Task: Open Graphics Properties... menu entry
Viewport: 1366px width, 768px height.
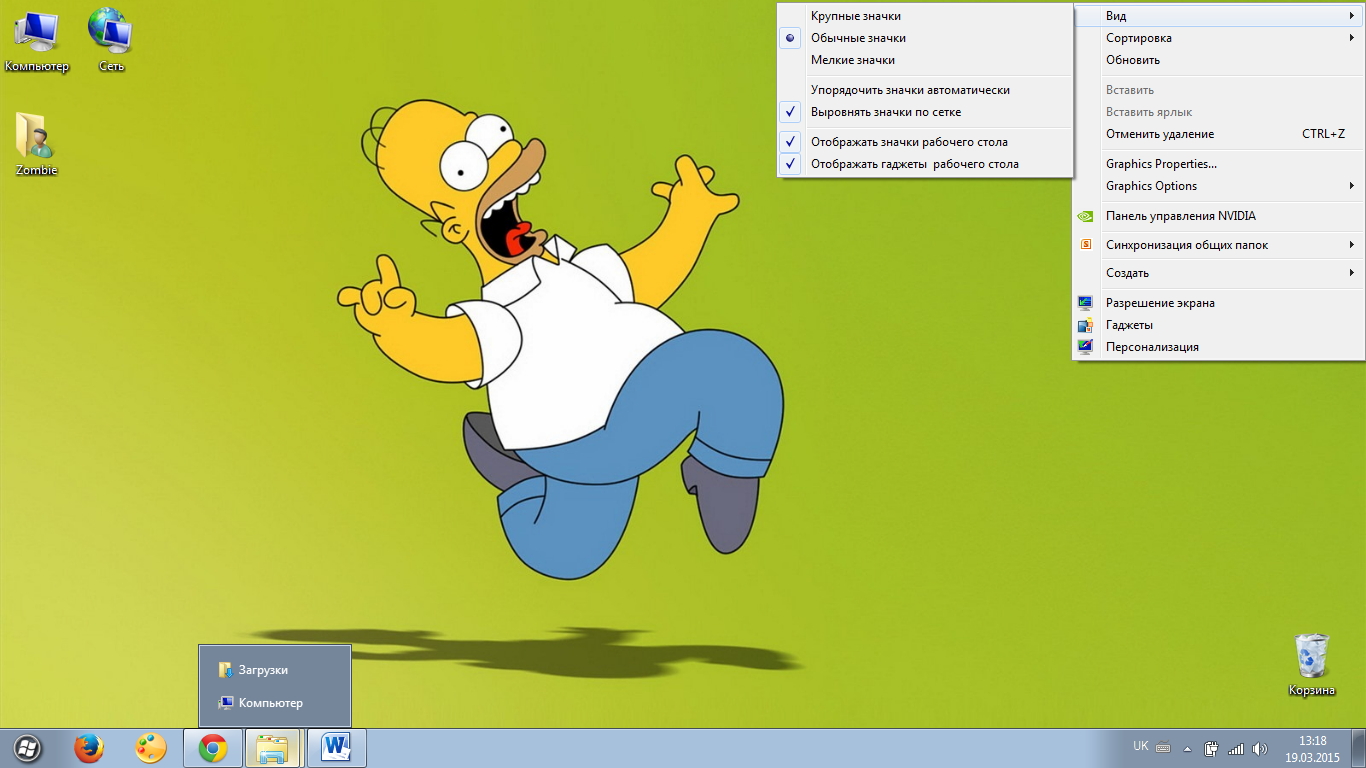Action: 1218,164
